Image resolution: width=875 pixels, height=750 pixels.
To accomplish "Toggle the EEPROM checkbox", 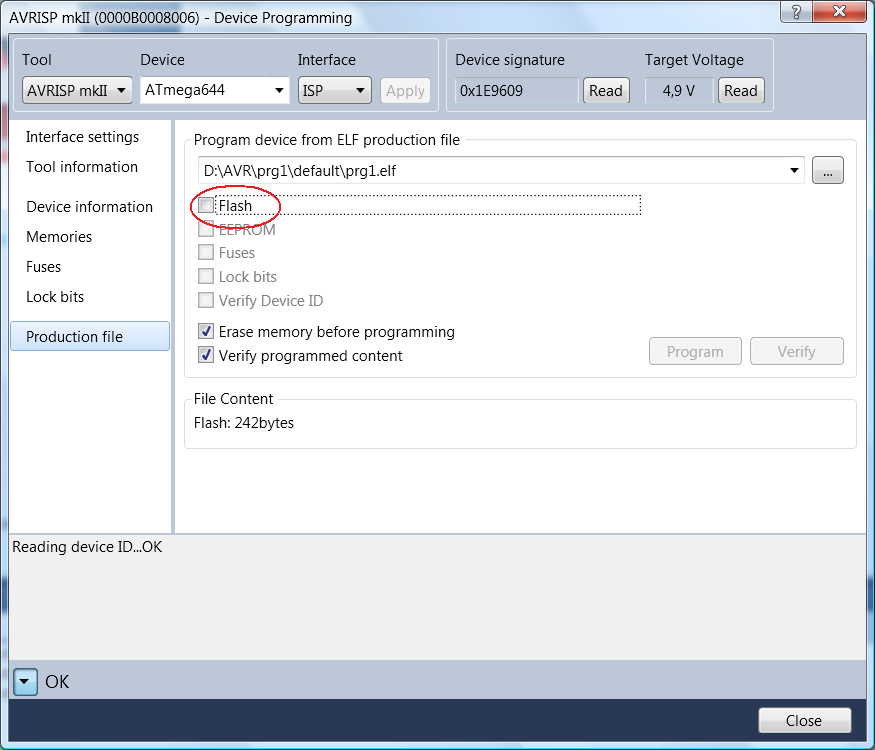I will coord(206,229).
